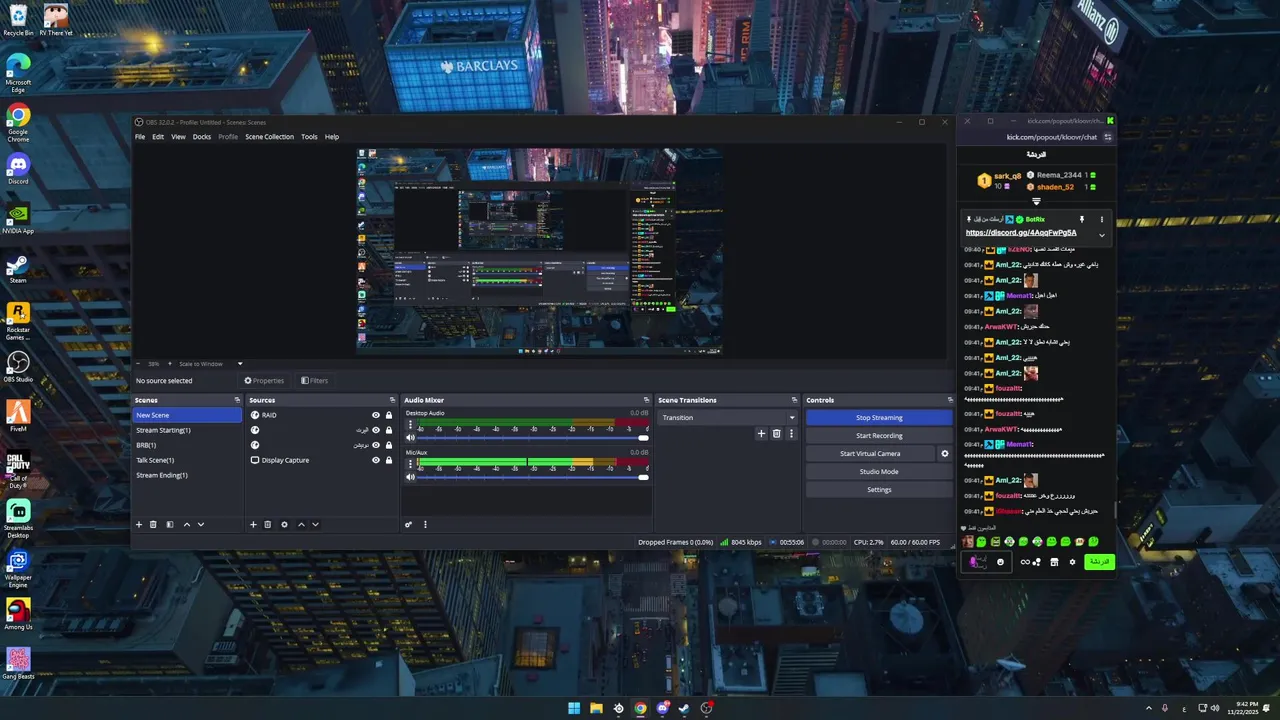Screen dimensions: 1280x720
Task: Open the Docks menu
Action: pyautogui.click(x=202, y=137)
